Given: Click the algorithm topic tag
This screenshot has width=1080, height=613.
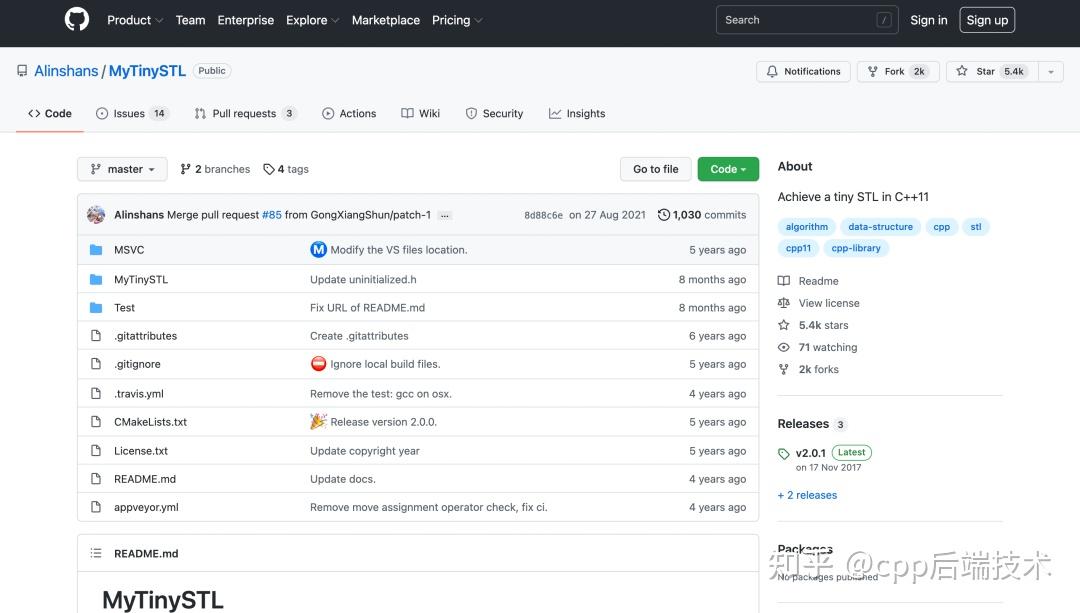Looking at the screenshot, I should (807, 227).
